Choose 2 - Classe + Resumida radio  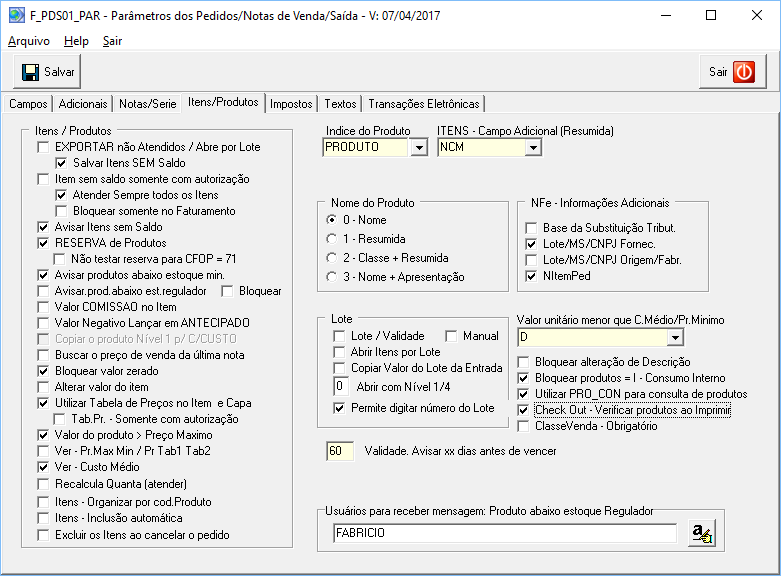coord(331,258)
